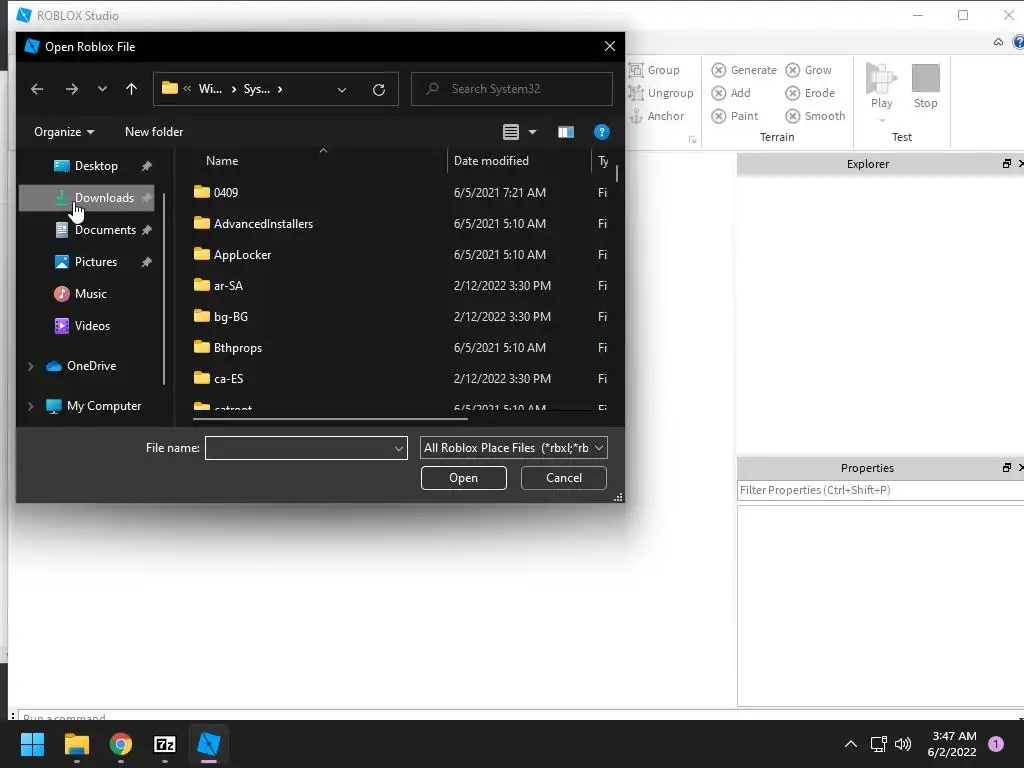Select Downloads in the navigation pane
Screen dimensions: 1024x768
coord(86,198)
